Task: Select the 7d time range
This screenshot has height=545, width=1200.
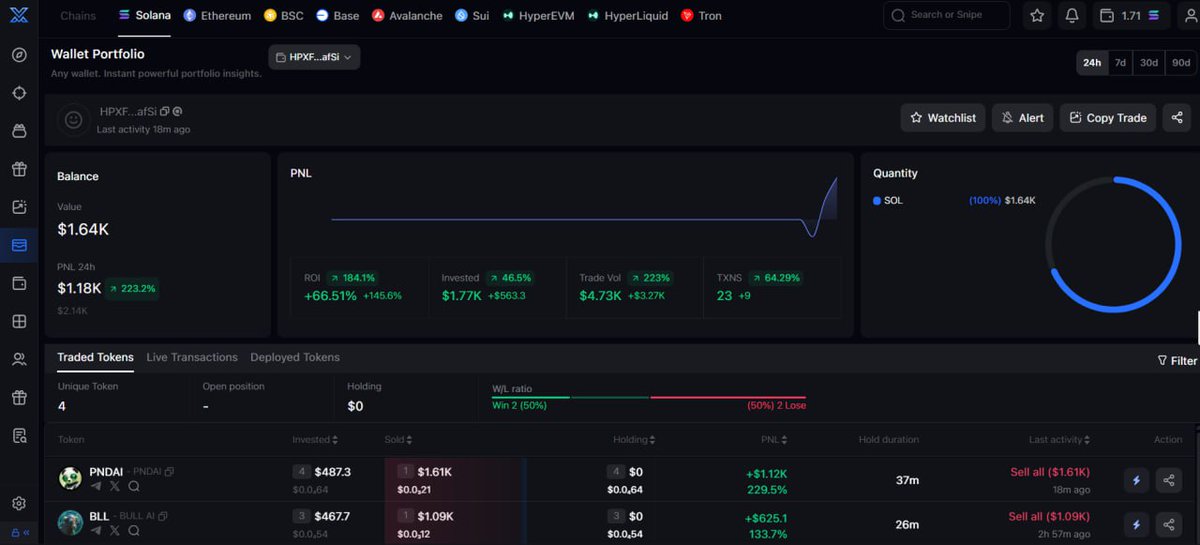Action: tap(1120, 62)
